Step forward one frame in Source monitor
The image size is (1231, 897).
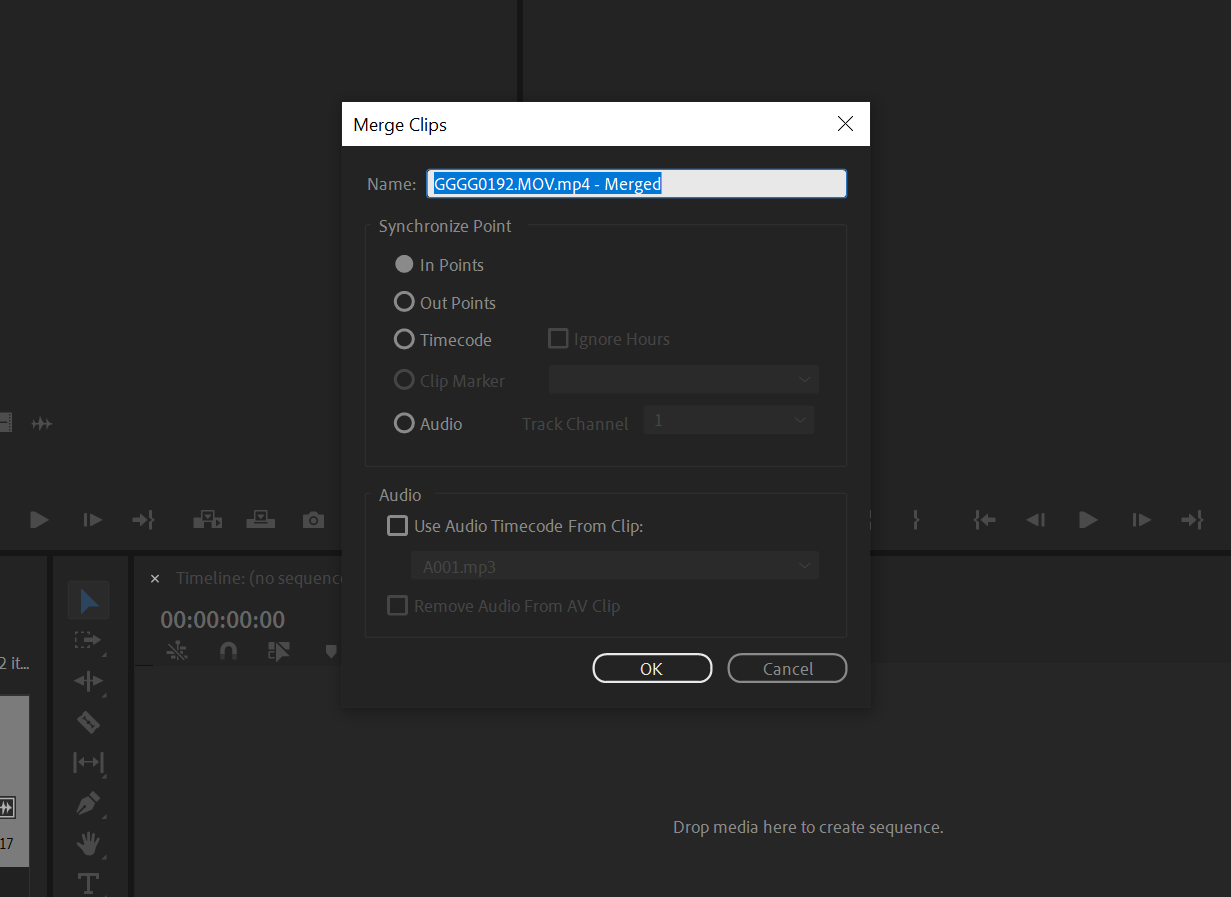click(x=92, y=520)
